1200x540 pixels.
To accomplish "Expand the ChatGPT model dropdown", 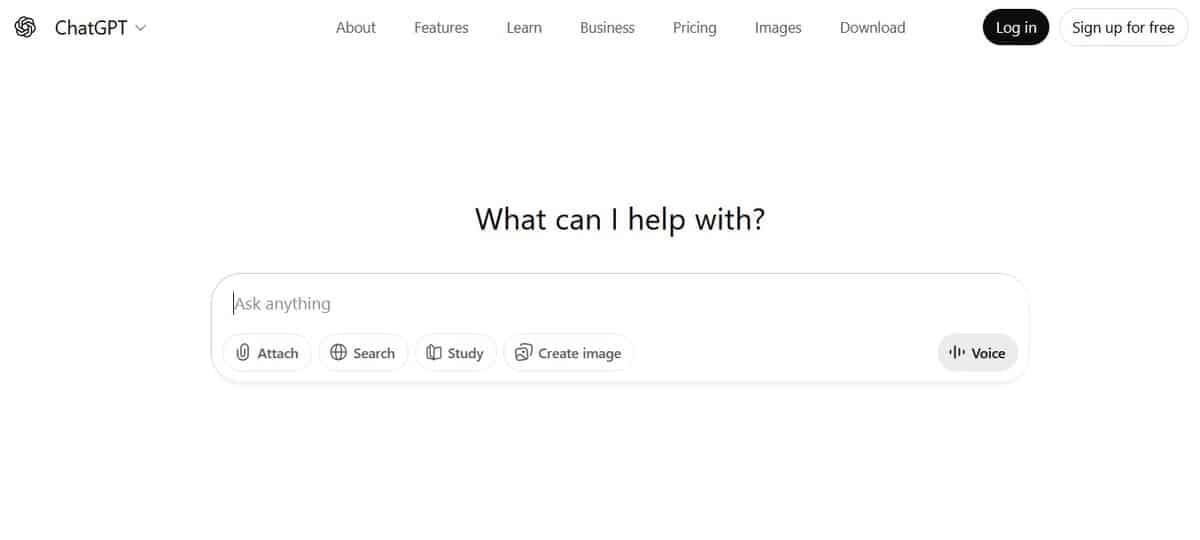I will [100, 28].
